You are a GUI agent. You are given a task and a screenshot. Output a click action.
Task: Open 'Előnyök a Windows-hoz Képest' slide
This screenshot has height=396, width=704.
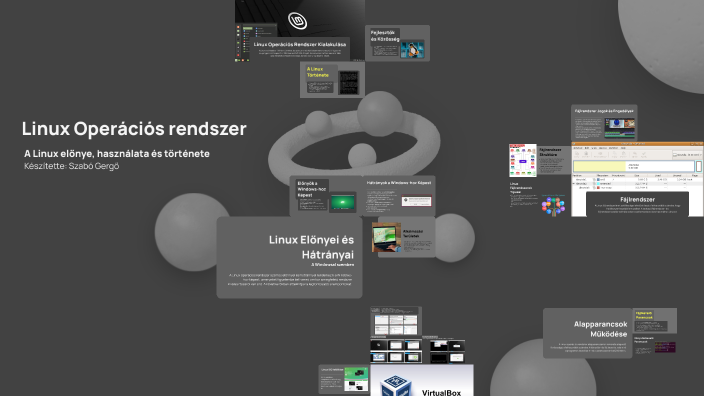(326, 196)
